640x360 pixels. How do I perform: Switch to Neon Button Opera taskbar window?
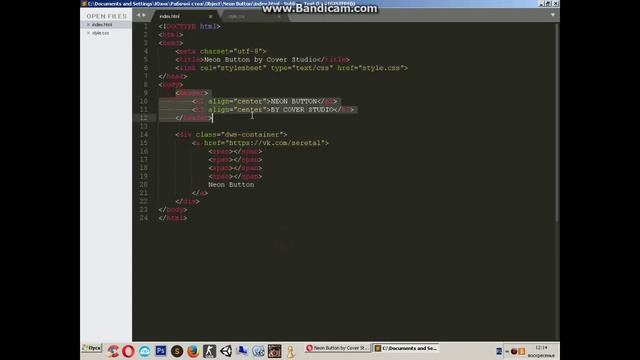click(338, 348)
